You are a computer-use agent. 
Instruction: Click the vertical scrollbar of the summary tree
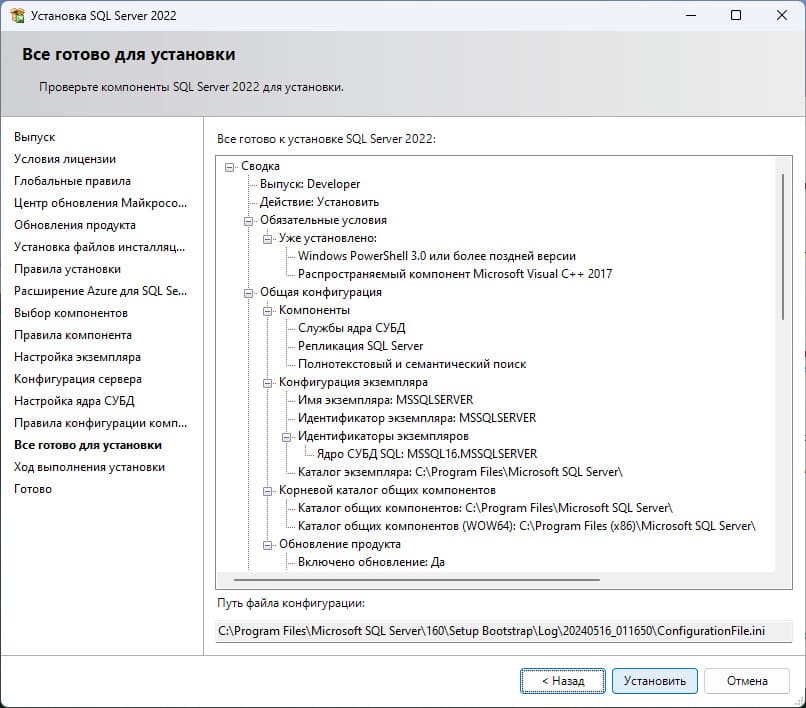click(783, 247)
